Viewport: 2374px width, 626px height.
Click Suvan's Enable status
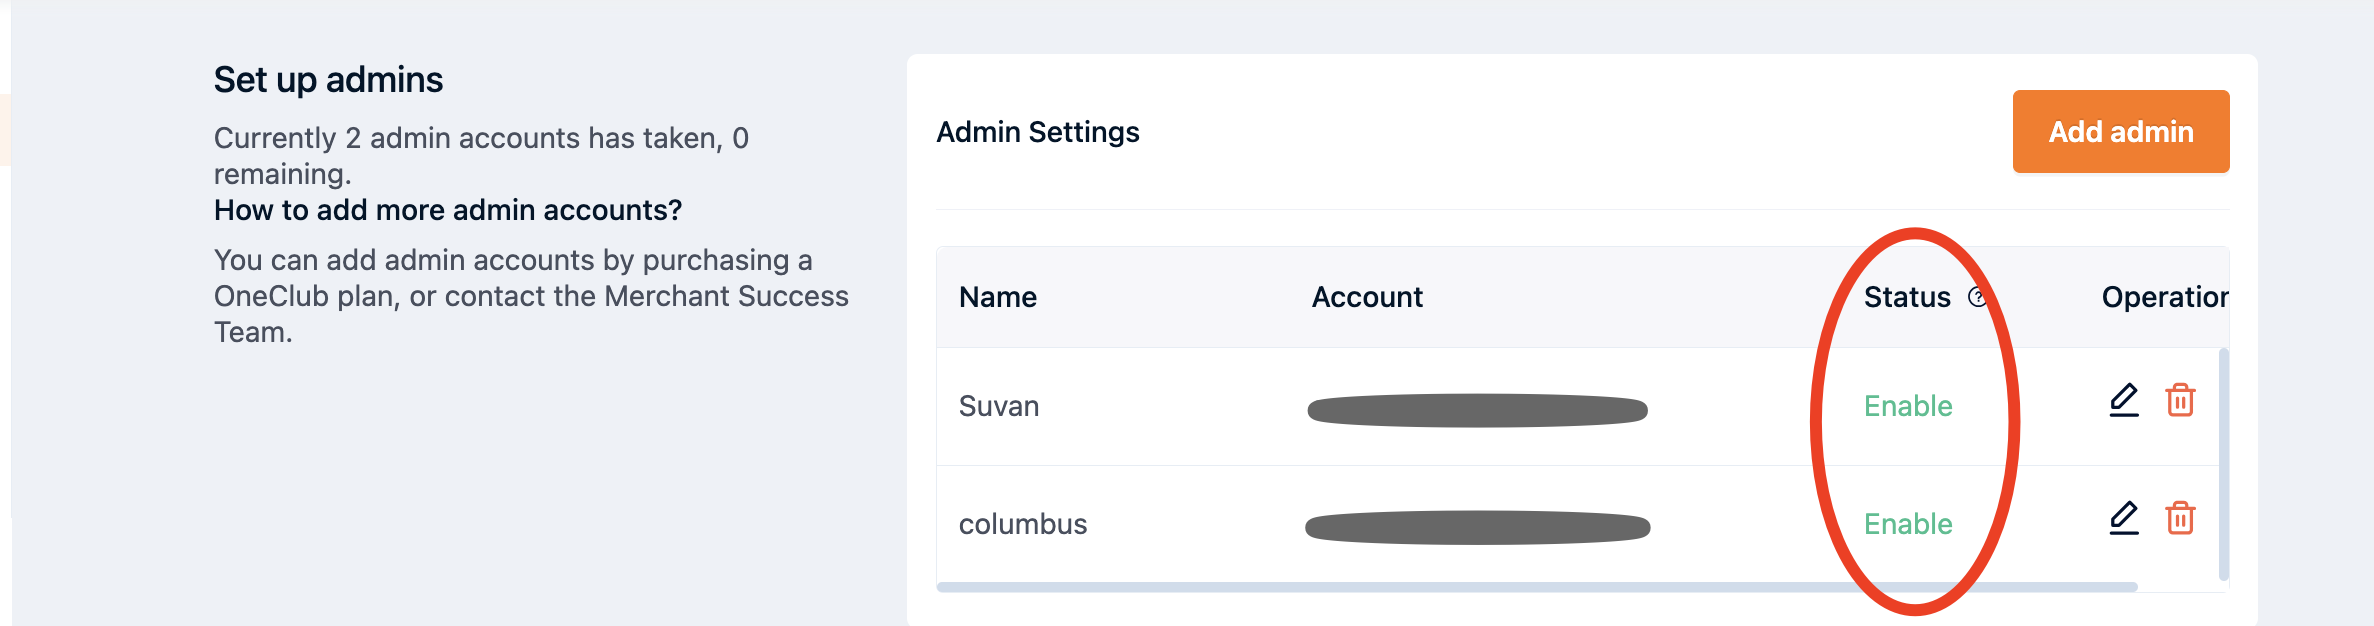tap(1908, 406)
